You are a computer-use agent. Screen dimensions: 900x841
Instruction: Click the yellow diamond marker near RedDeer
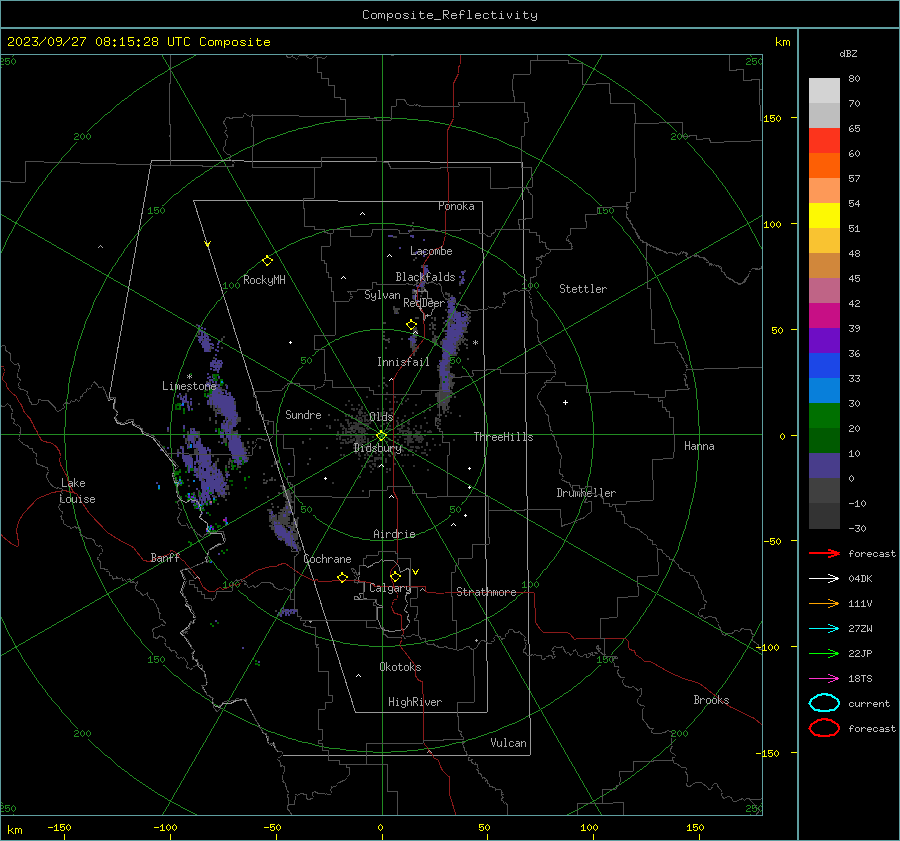(411, 325)
